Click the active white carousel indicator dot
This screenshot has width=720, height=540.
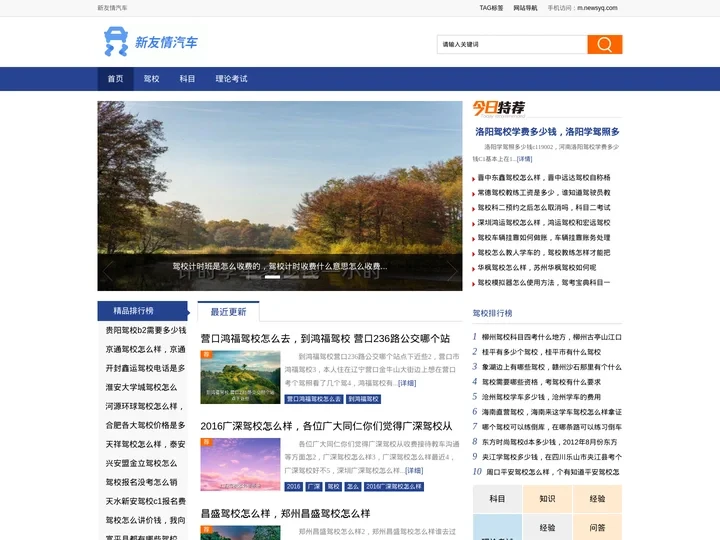tap(272, 277)
